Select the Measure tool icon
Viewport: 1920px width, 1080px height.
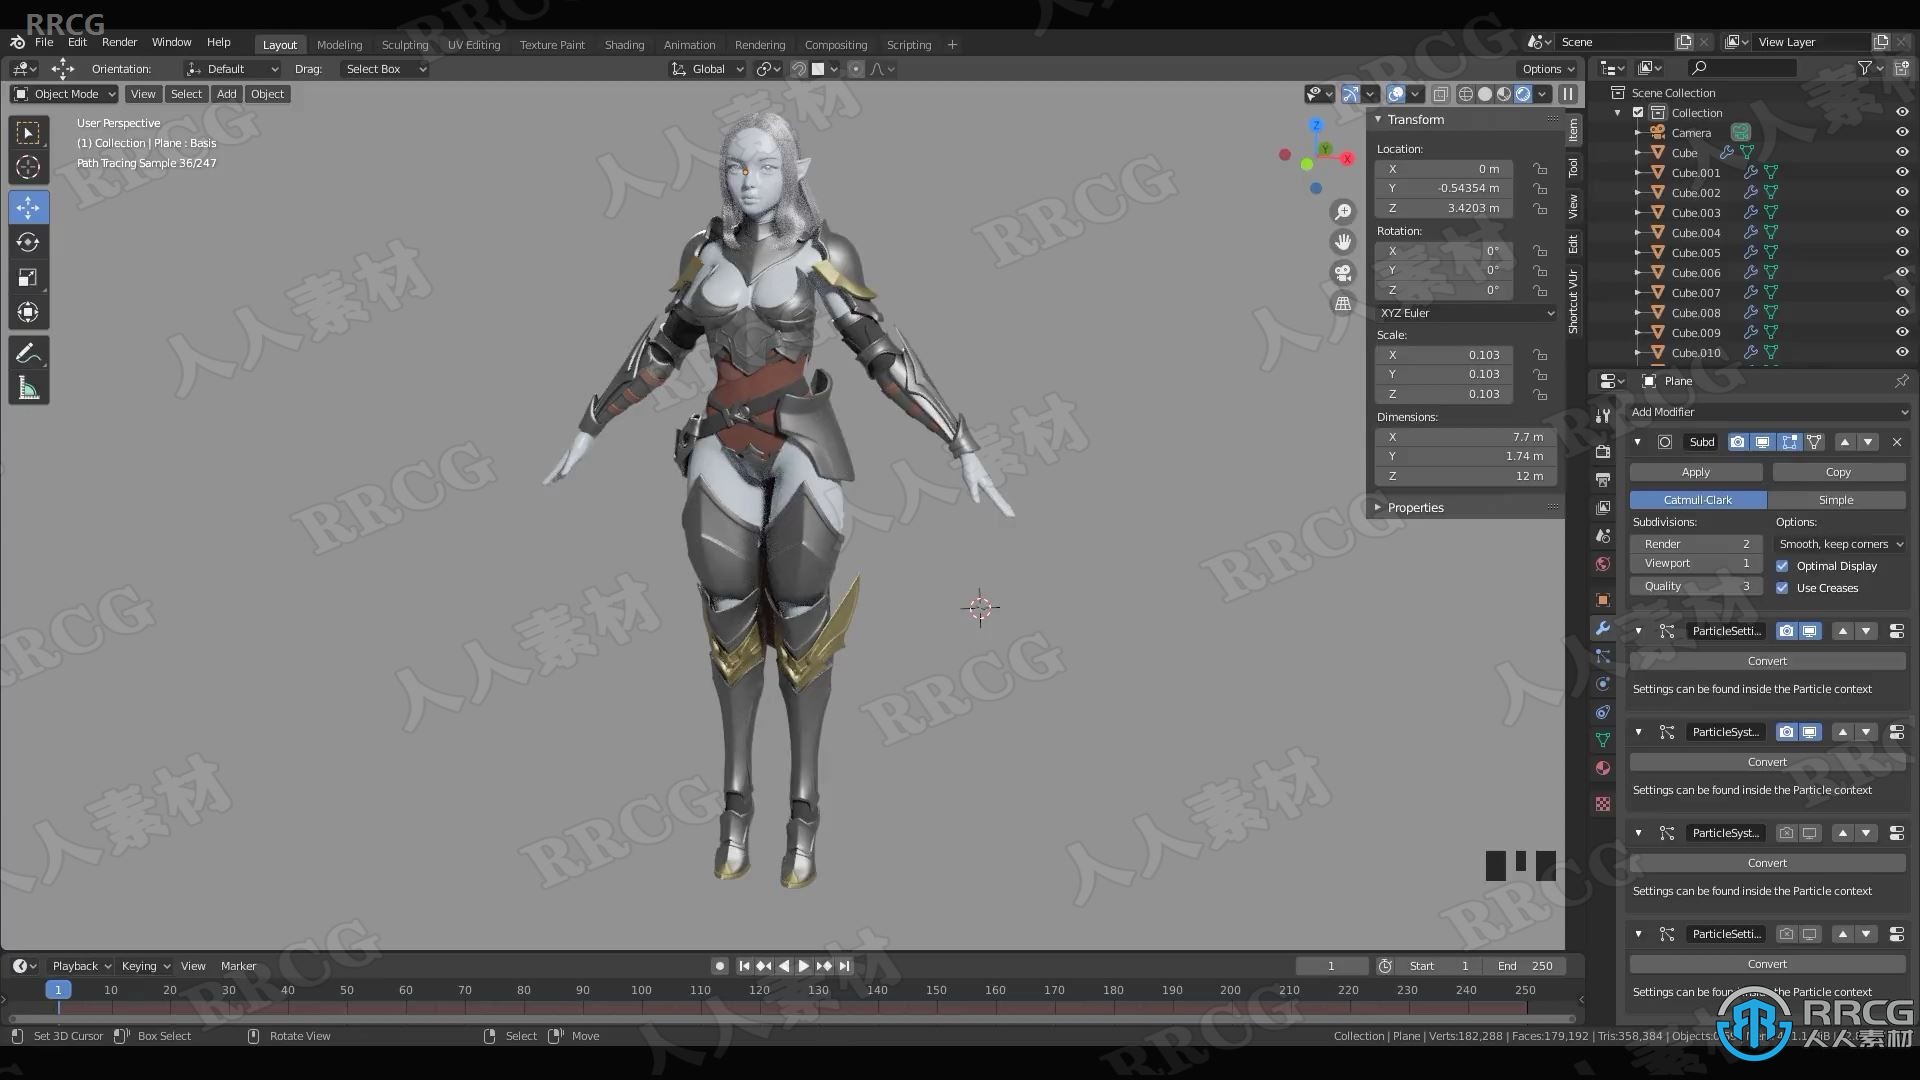pos(29,388)
